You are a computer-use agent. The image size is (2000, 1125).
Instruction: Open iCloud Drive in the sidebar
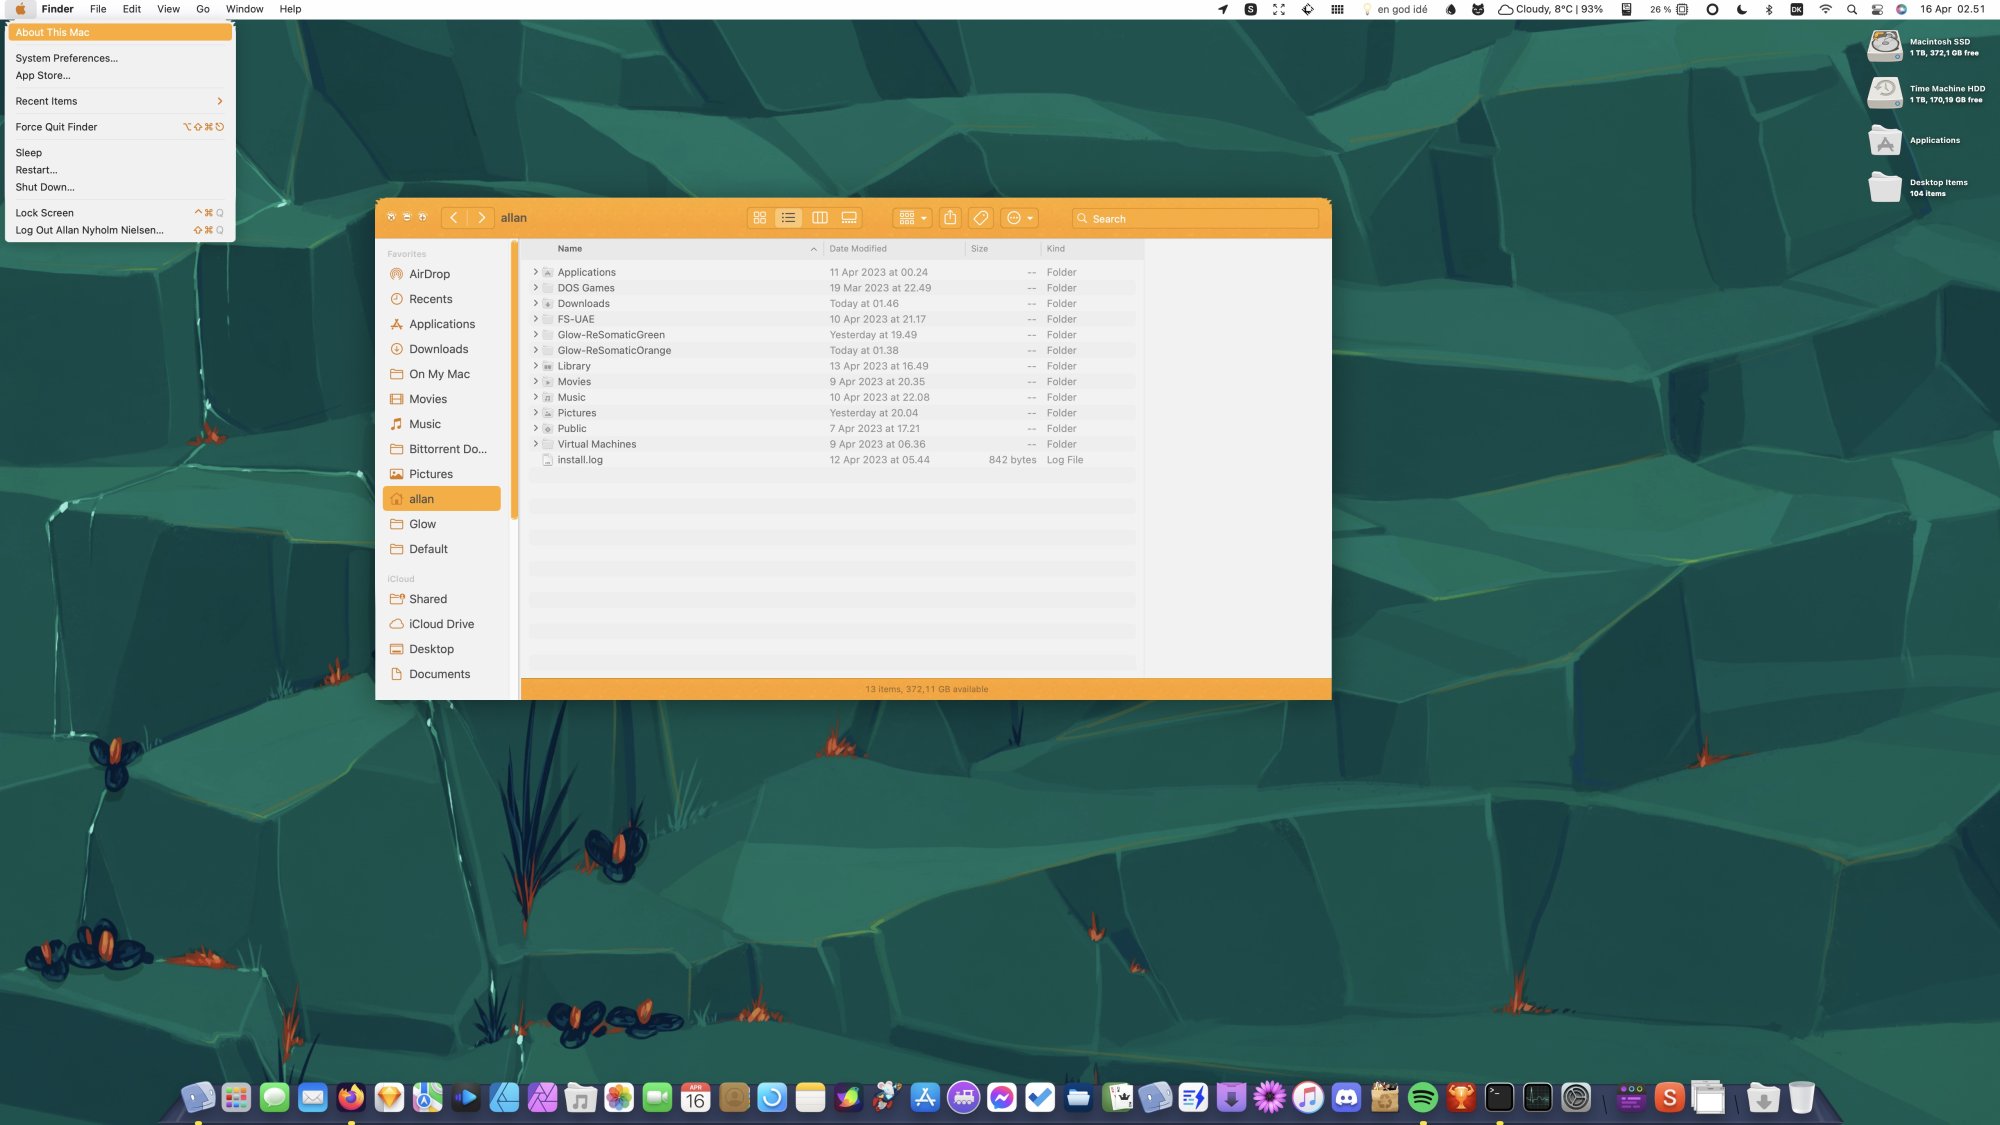[441, 624]
